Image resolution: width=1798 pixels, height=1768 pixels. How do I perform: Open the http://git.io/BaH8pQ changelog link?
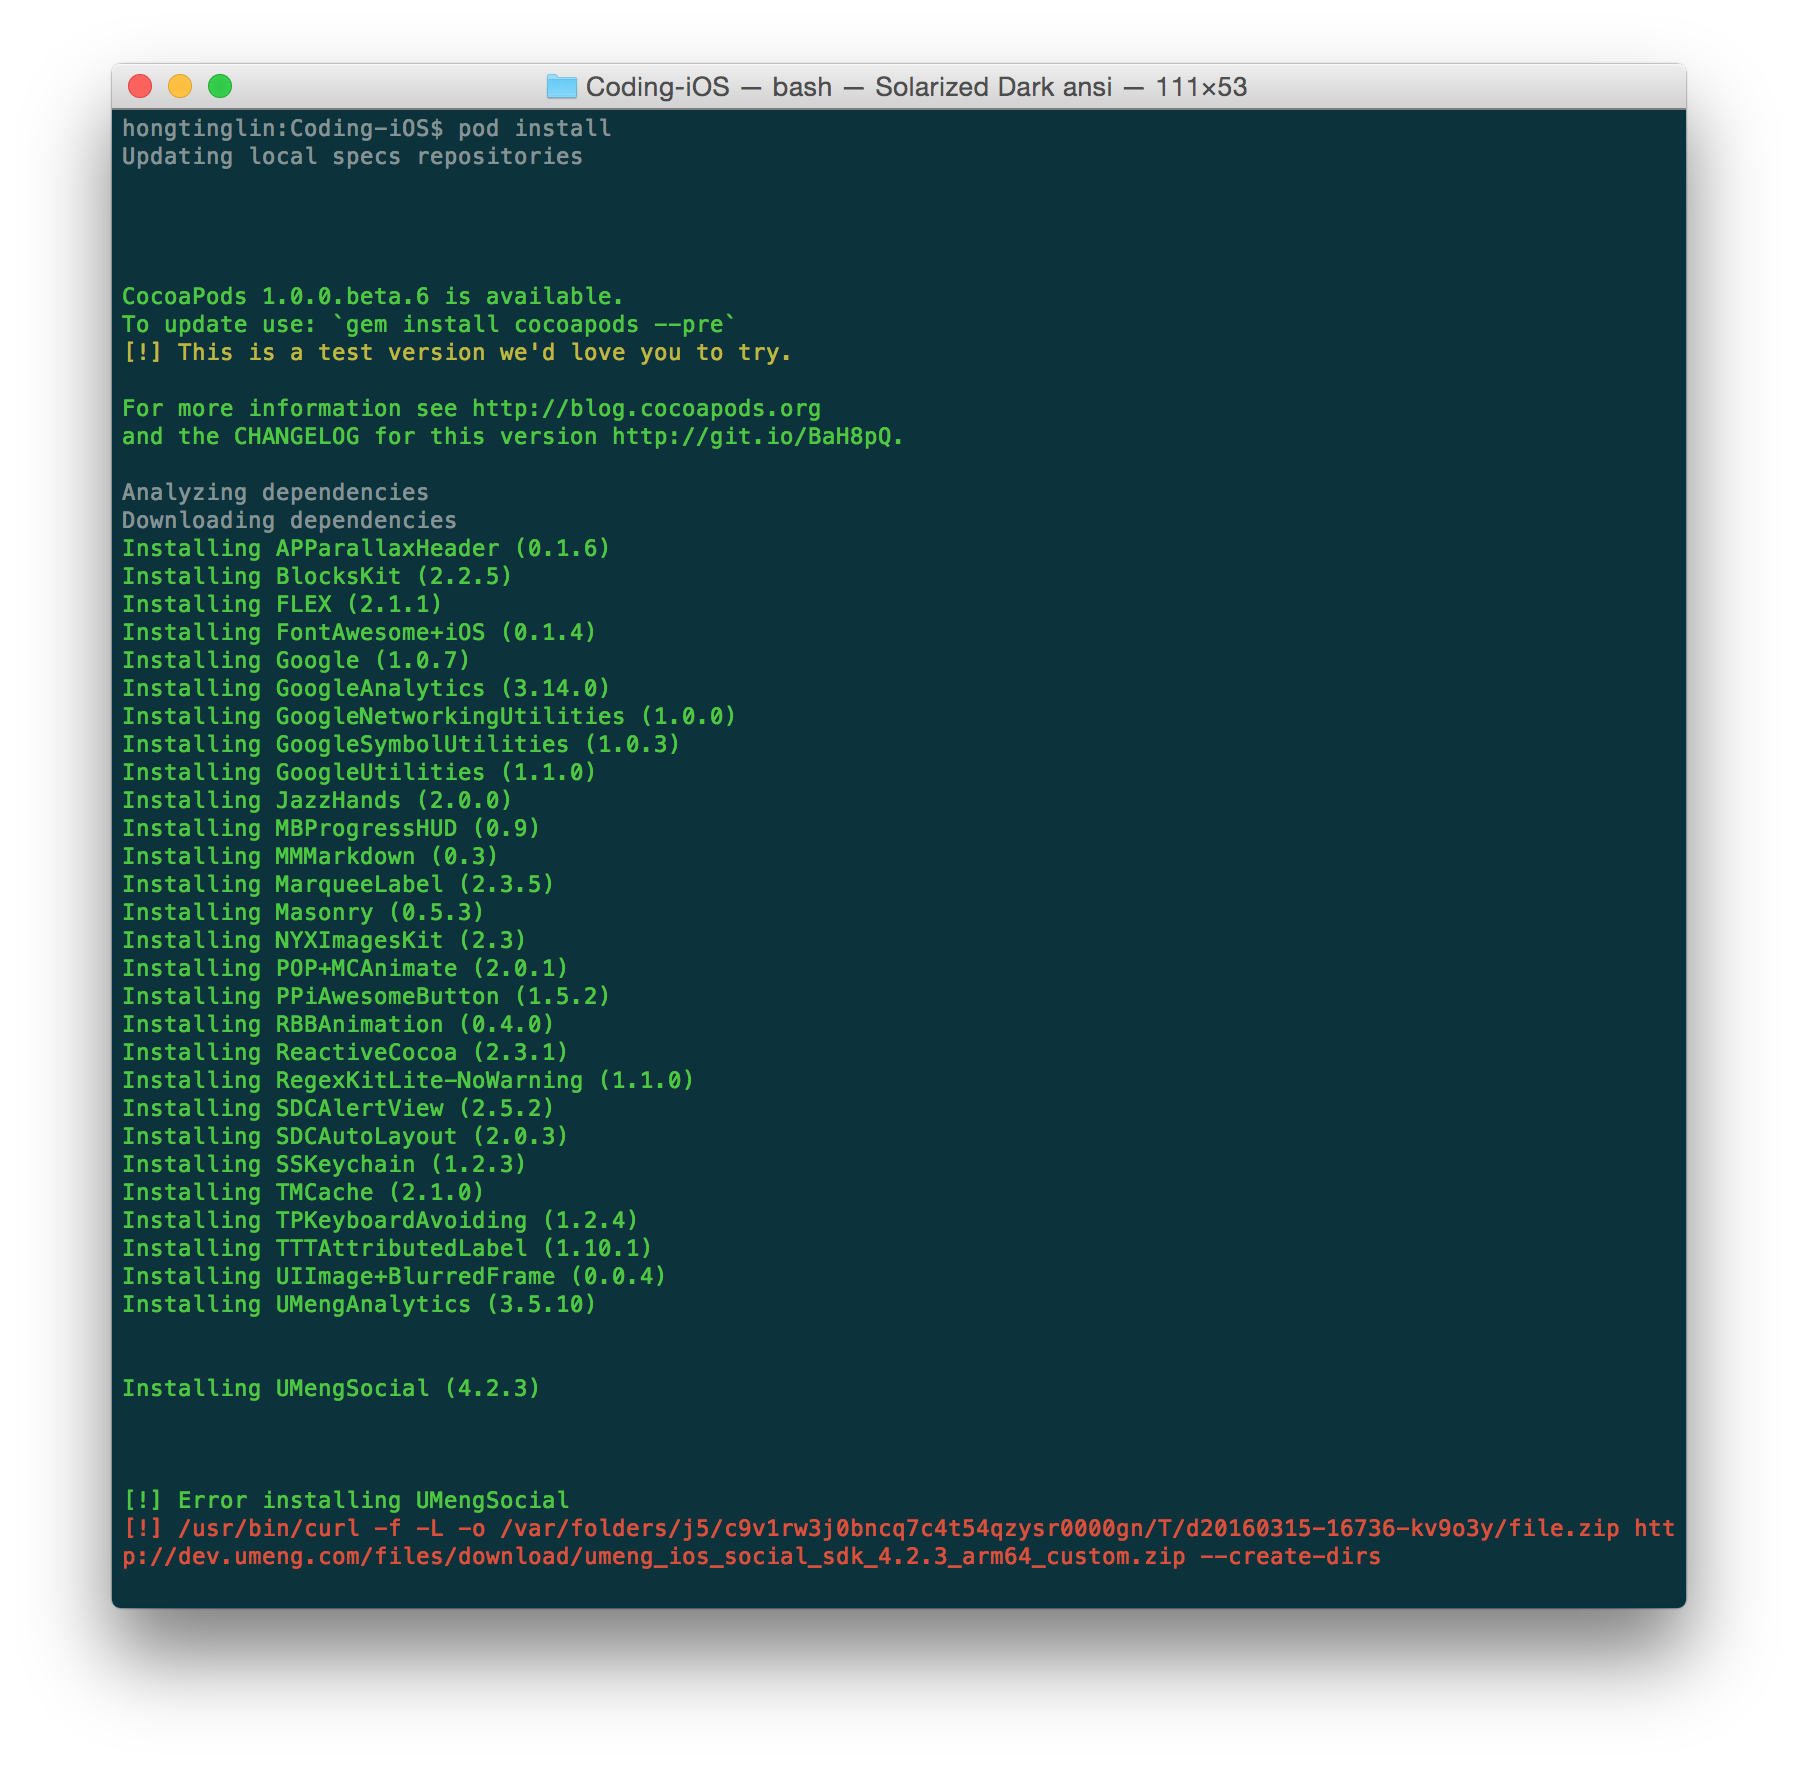(x=755, y=437)
